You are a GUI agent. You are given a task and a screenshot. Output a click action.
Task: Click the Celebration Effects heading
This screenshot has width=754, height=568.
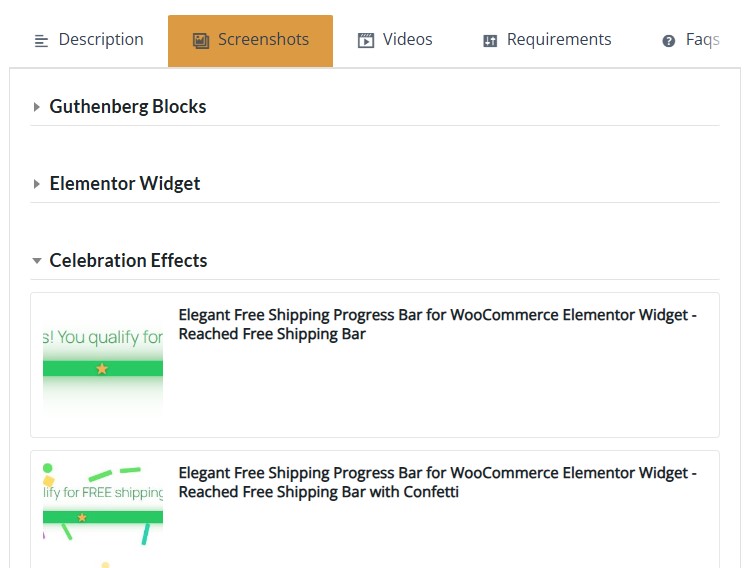128,261
